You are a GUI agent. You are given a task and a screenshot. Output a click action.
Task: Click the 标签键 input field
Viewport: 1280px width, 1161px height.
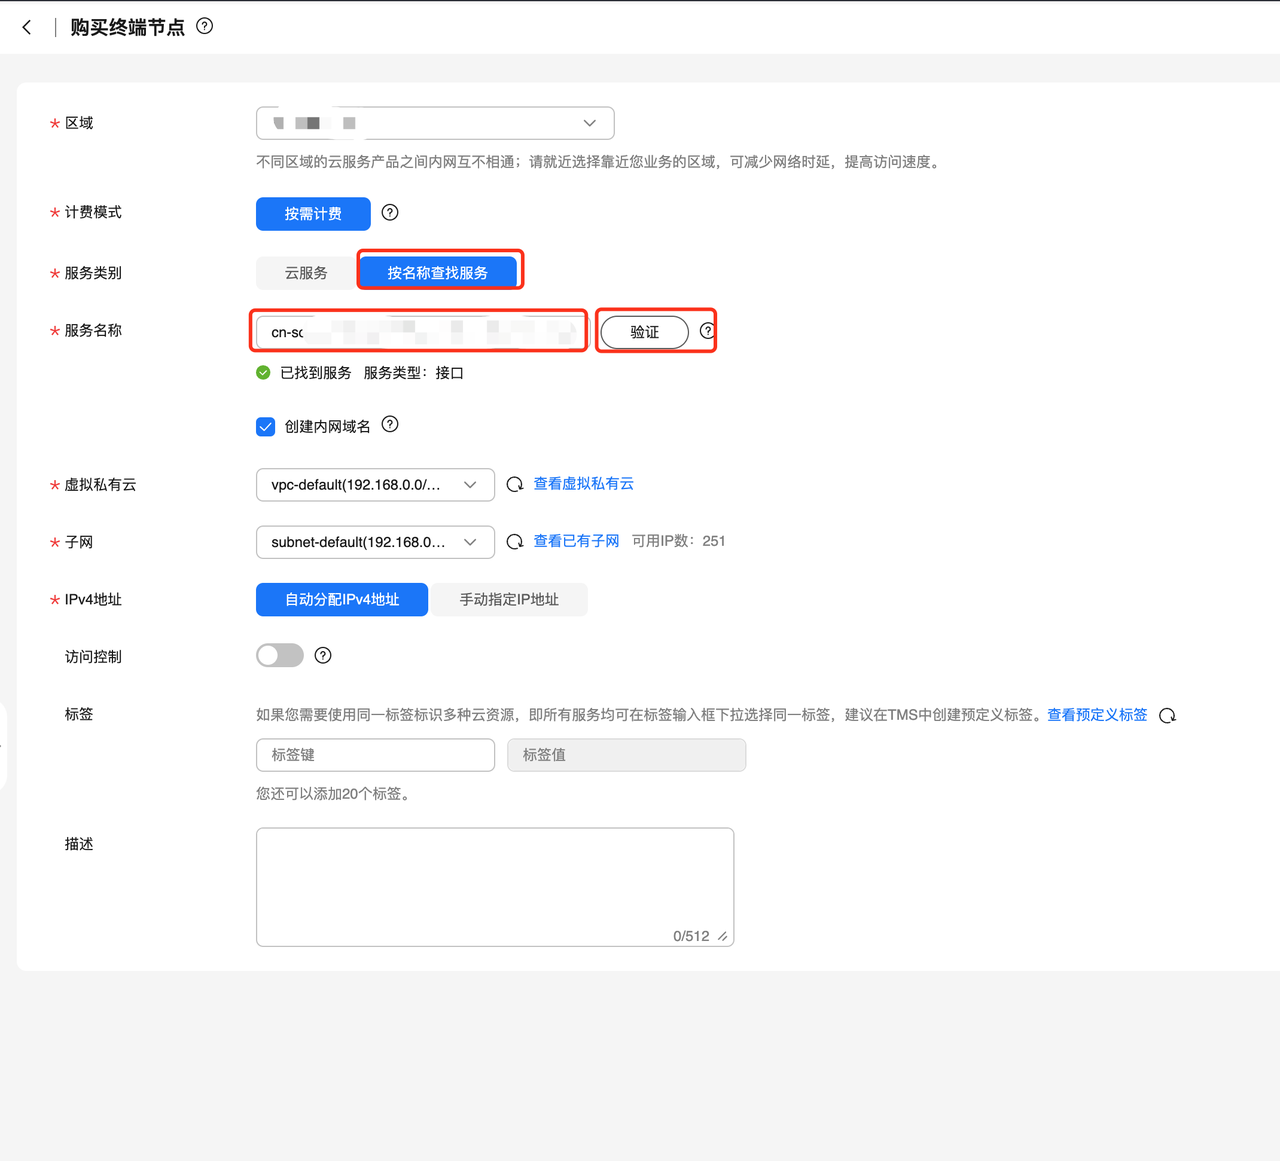pos(375,755)
